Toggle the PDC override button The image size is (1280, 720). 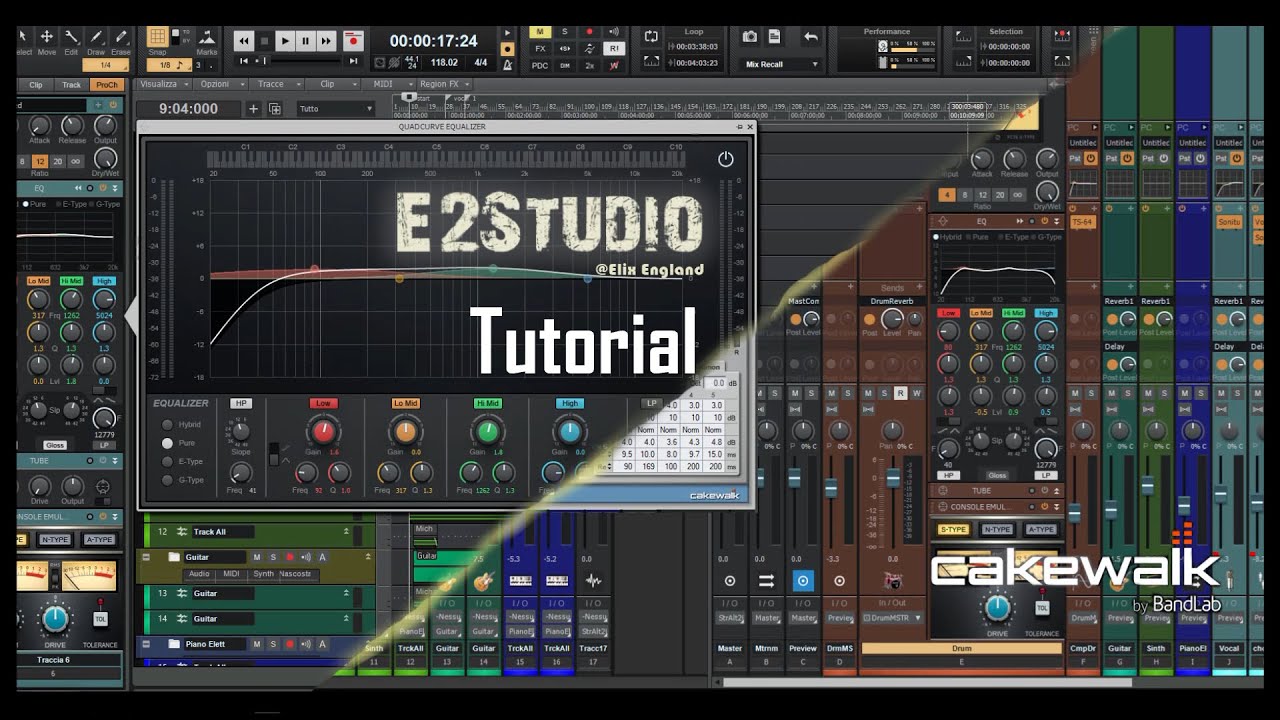(540, 65)
